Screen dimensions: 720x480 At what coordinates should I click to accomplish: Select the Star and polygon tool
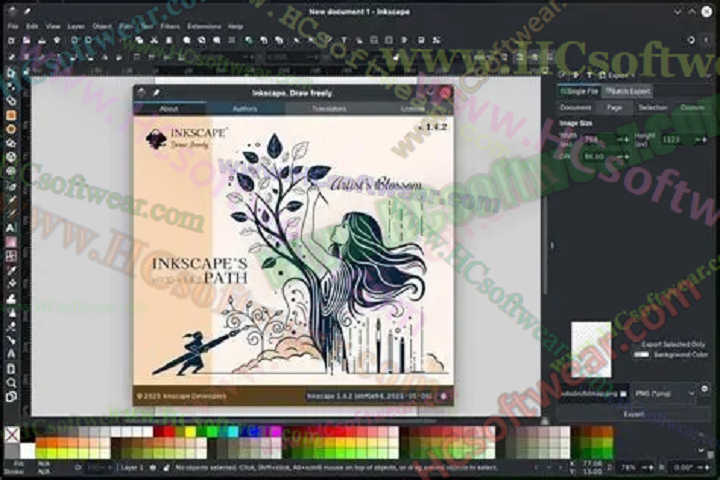[11, 143]
